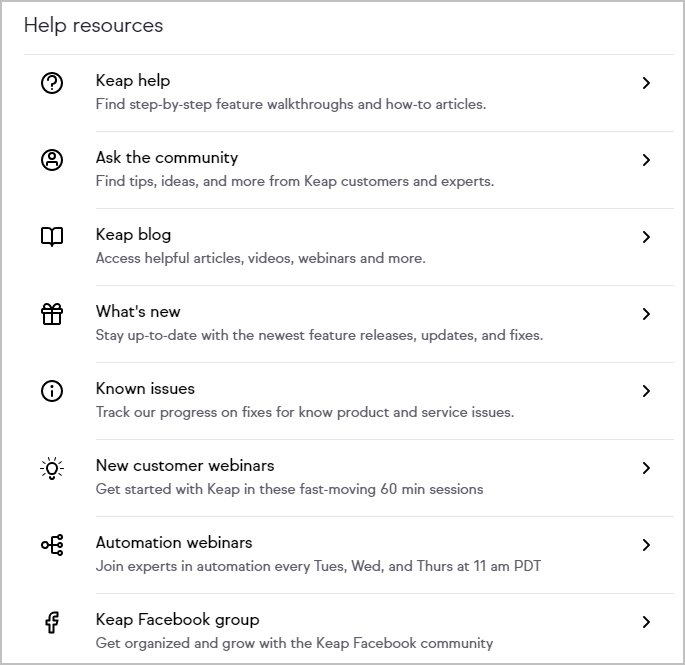Click the arrow next to What's new
Screen dimensions: 685x665
[646, 314]
